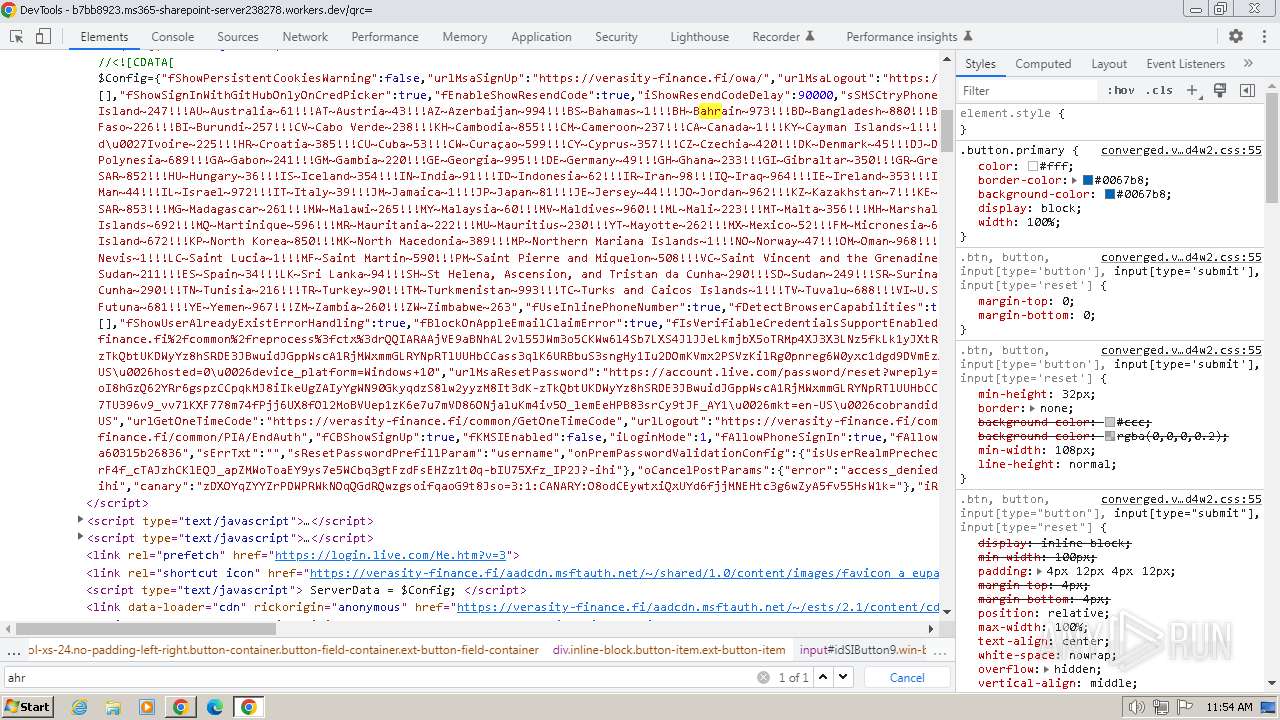The height and width of the screenshot is (720, 1280).
Task: Click the breadcrumb ellipsis at left
Action: click(13, 650)
